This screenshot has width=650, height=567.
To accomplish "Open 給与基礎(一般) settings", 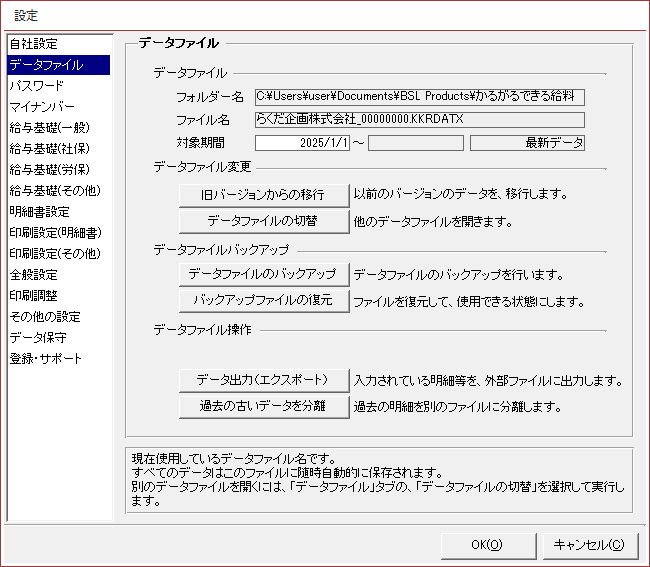I will [48, 128].
